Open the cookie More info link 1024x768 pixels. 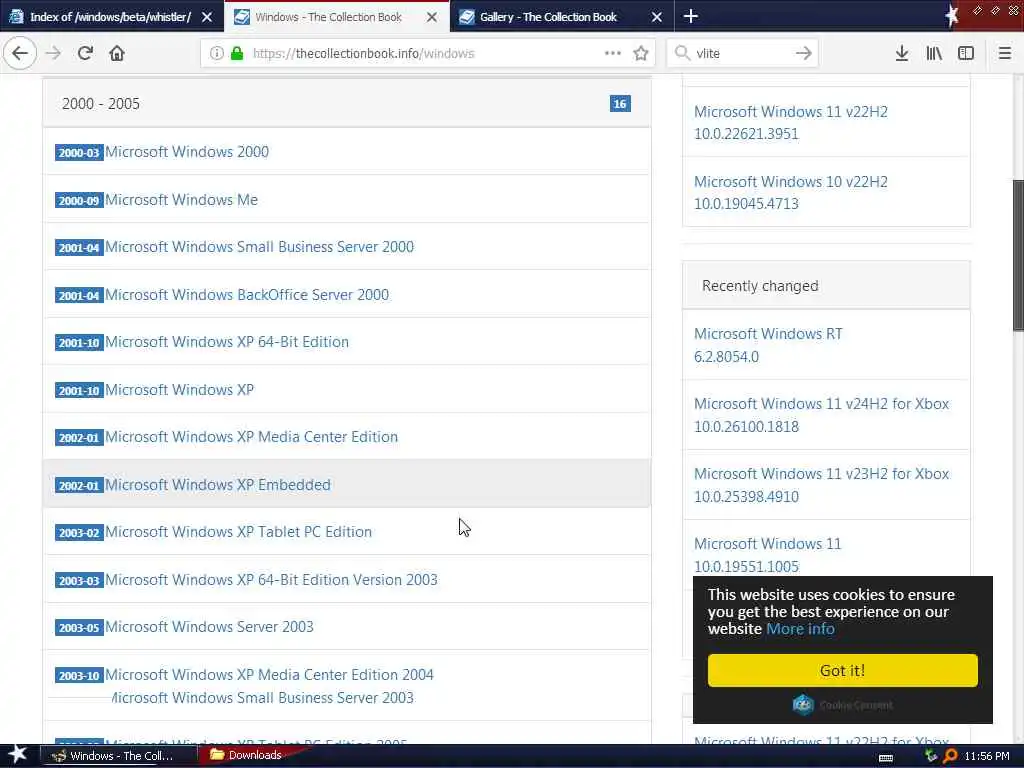click(x=800, y=629)
